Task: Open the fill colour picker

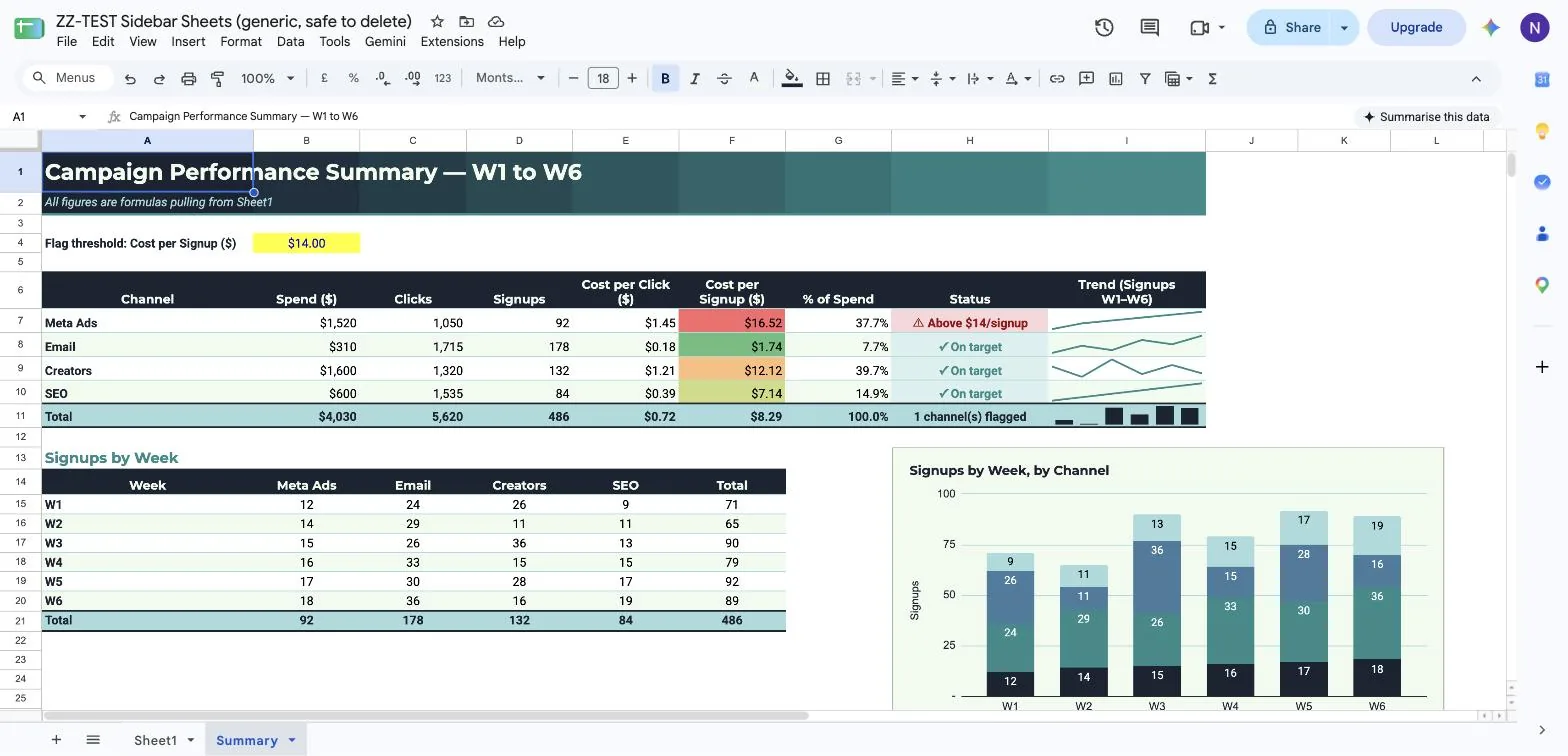Action: coord(792,78)
